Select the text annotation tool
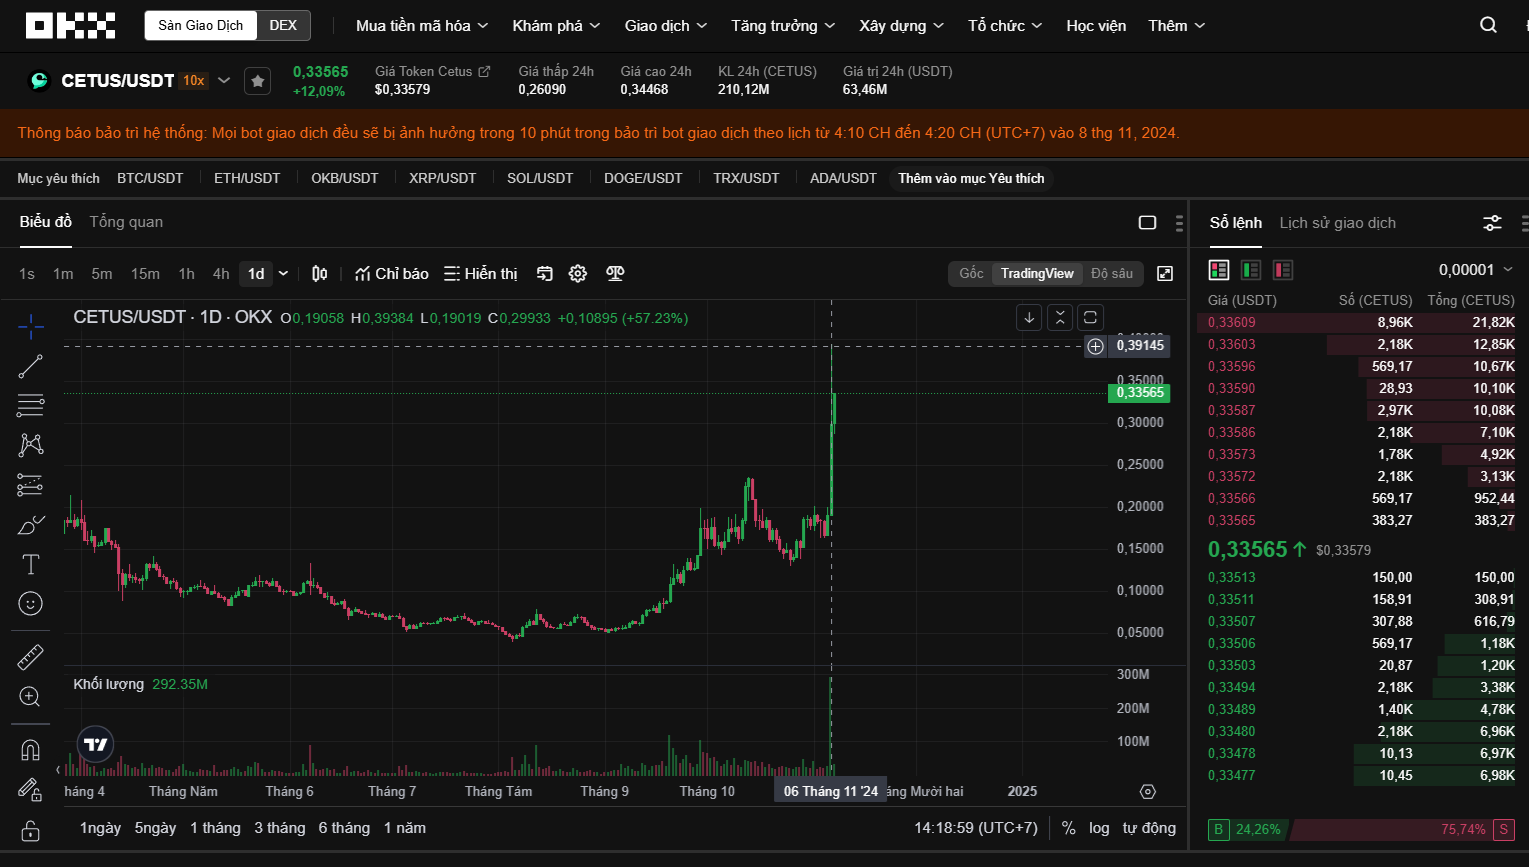 click(31, 564)
